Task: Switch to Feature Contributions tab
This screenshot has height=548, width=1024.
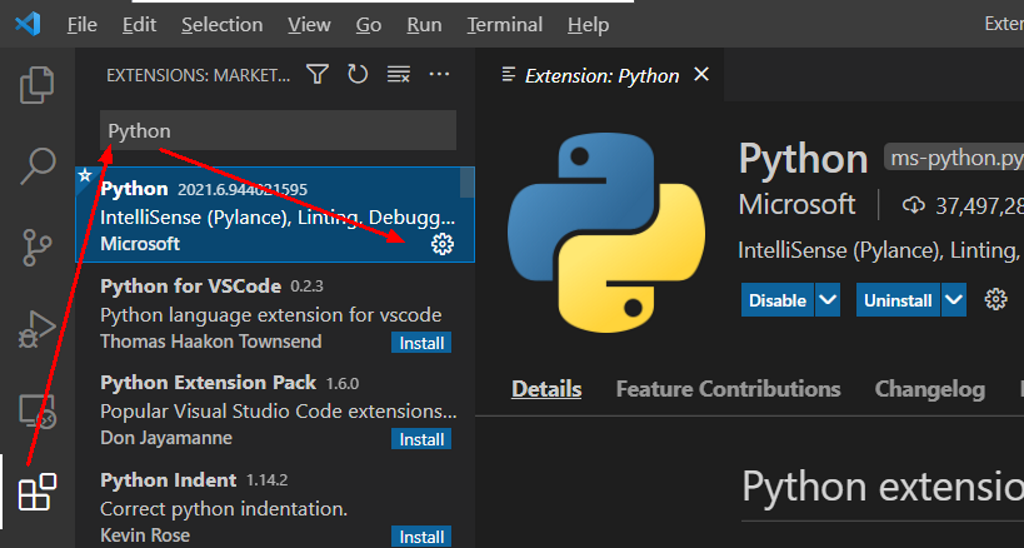Action: click(x=727, y=389)
